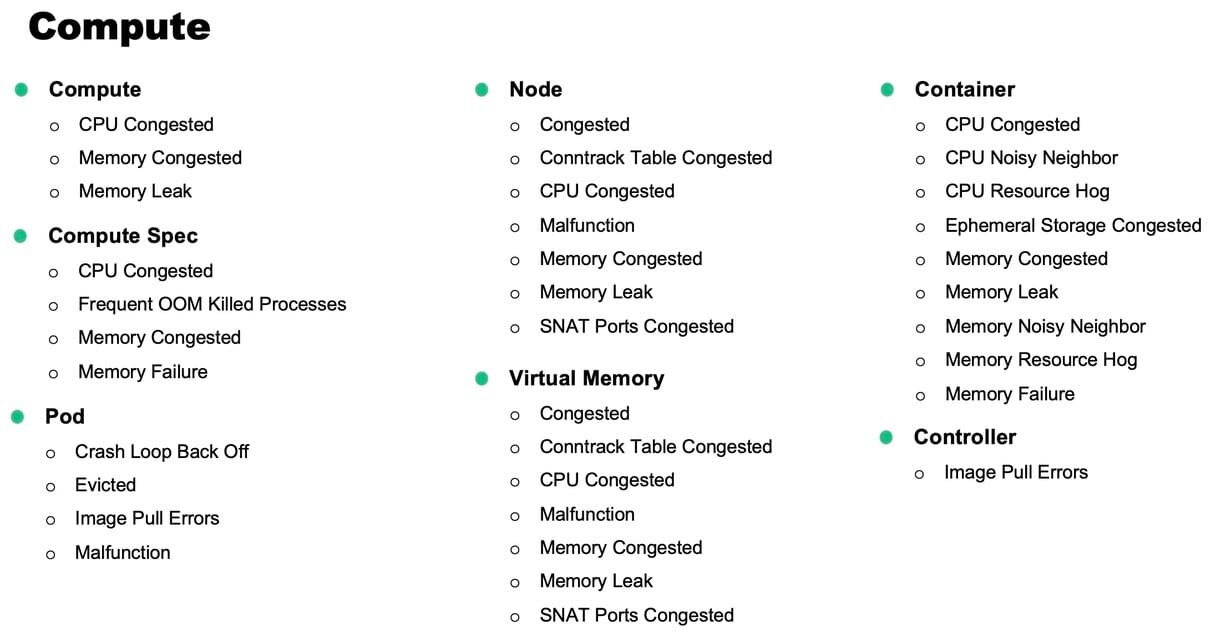The height and width of the screenshot is (641, 1226).
Task: Click Memory Resource Hog under Container
Action: pyautogui.click(x=1041, y=360)
